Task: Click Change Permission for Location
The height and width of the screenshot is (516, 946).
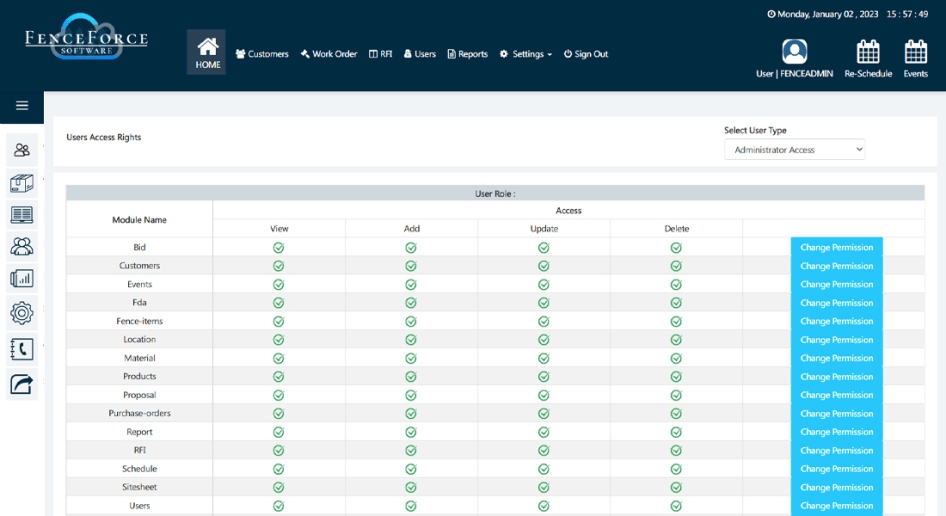Action: [x=837, y=340]
